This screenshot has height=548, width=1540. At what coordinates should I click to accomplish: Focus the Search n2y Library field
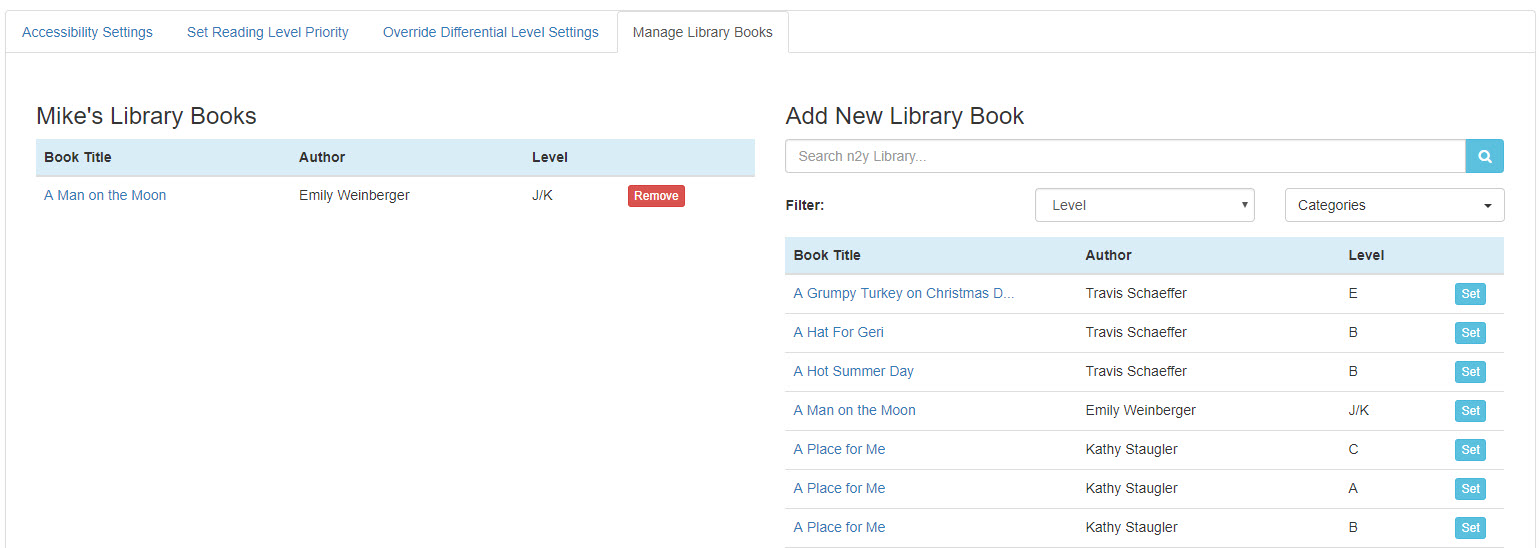point(1125,156)
